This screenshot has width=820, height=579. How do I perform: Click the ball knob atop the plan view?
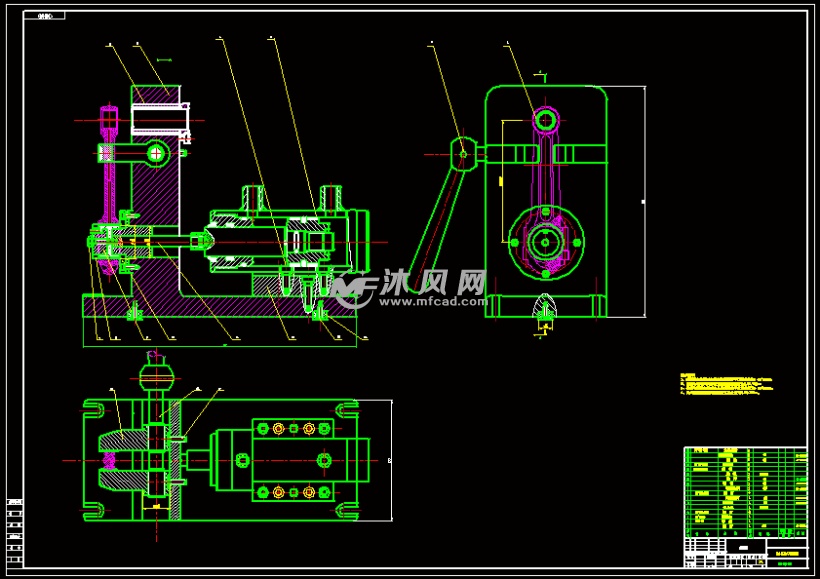point(158,376)
